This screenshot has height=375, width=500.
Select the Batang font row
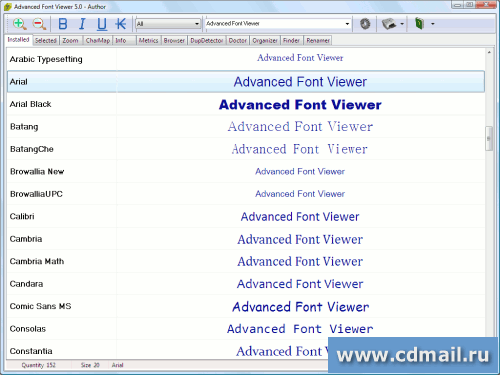(x=246, y=127)
